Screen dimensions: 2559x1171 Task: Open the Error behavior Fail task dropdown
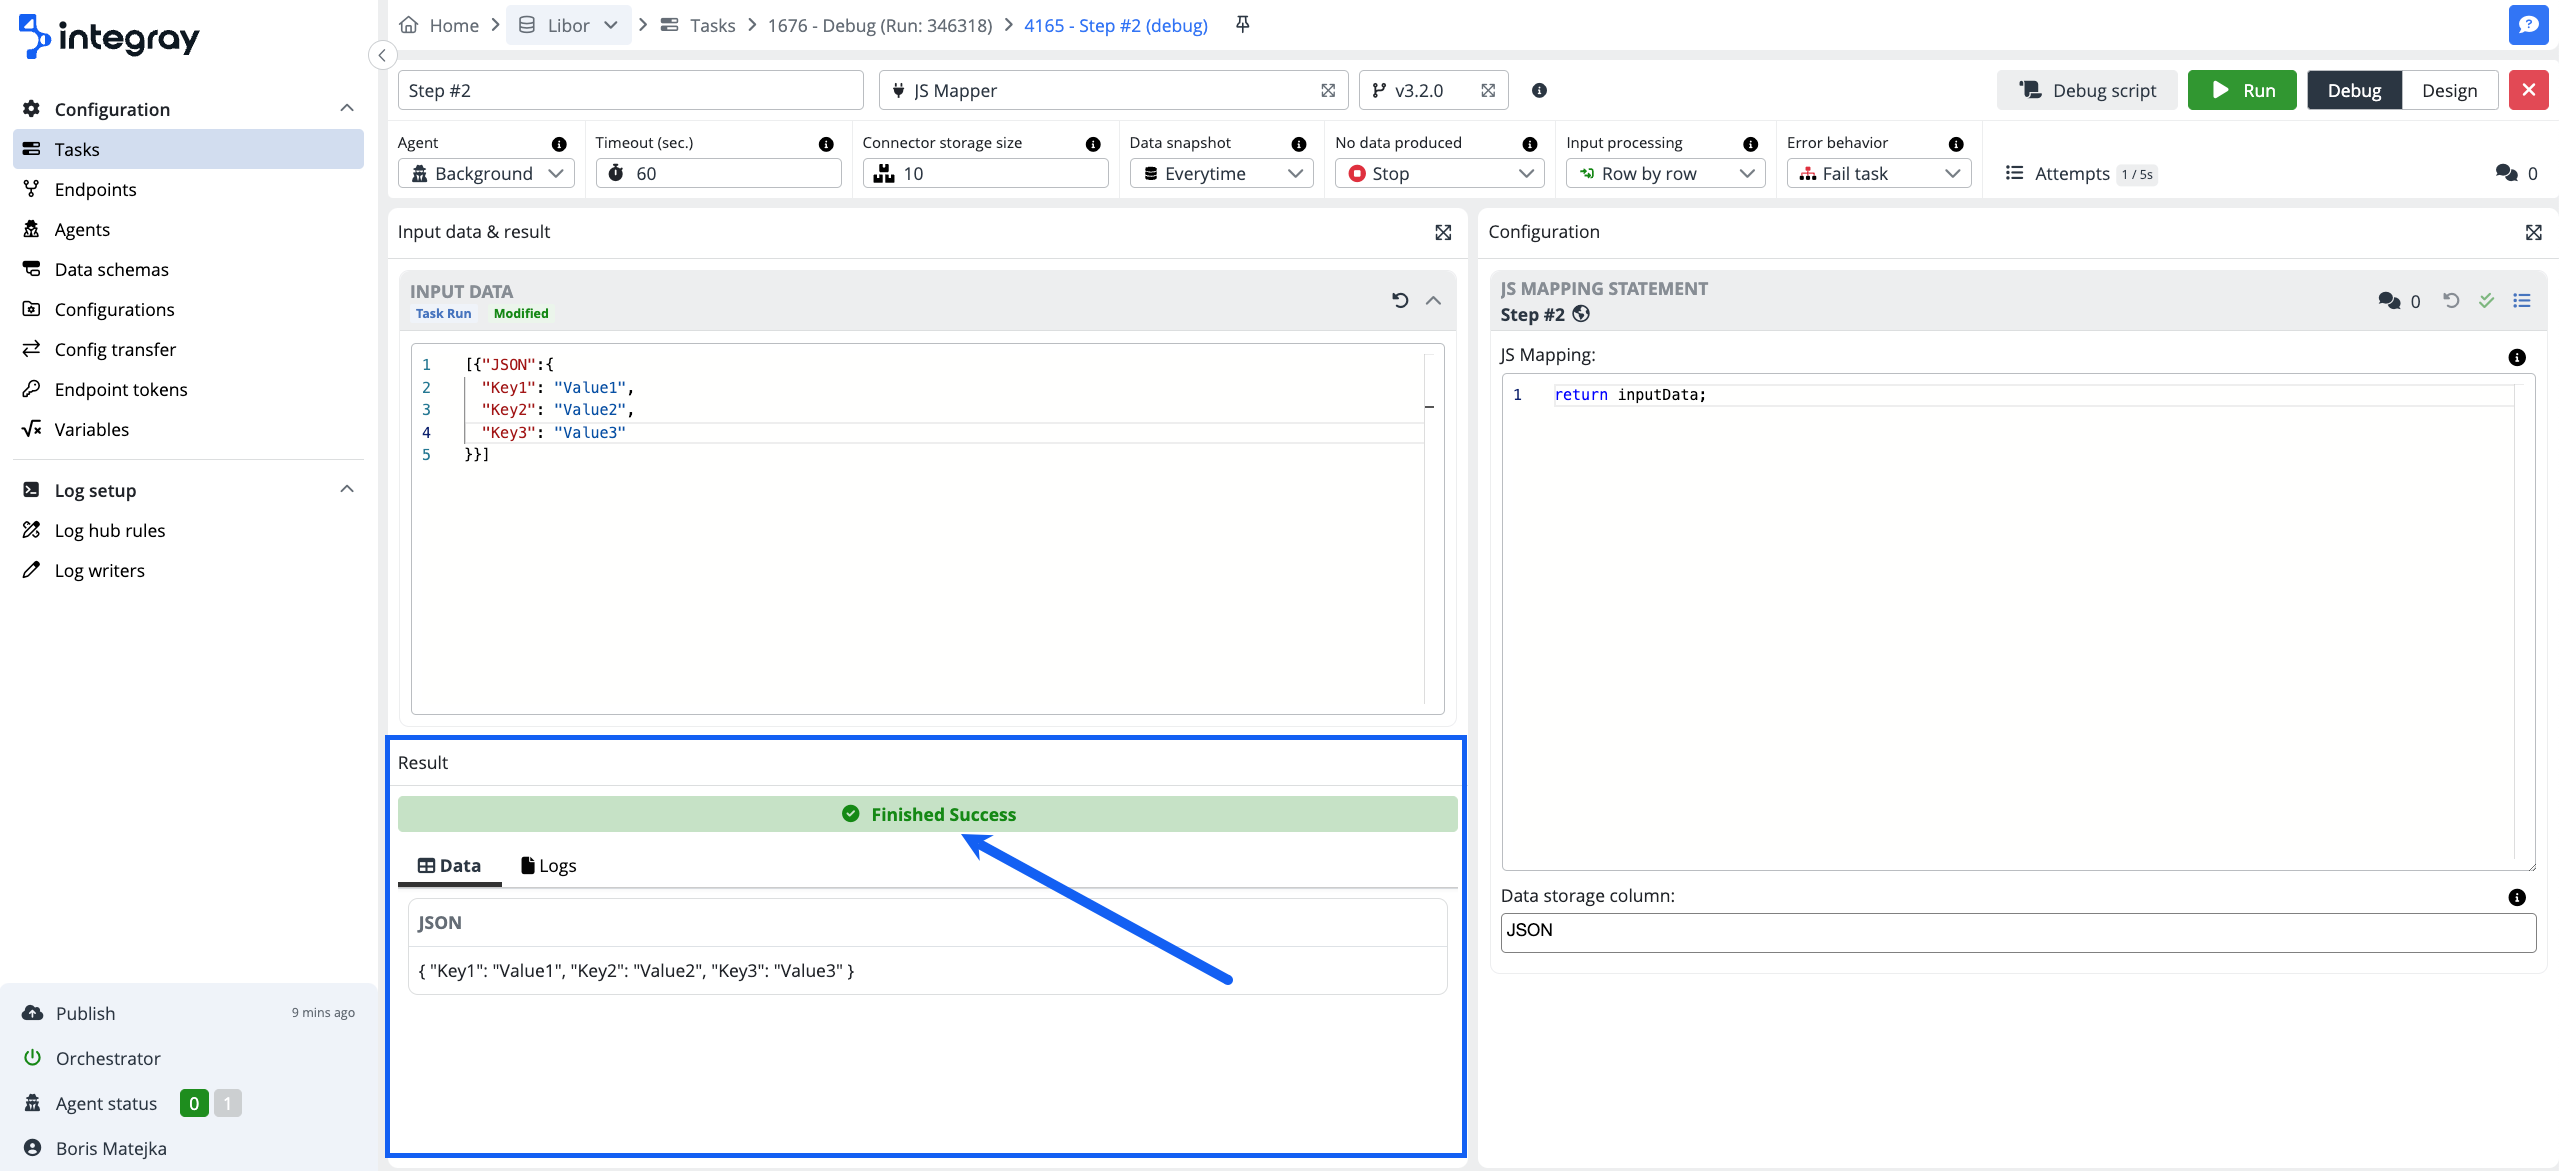pyautogui.click(x=1878, y=173)
